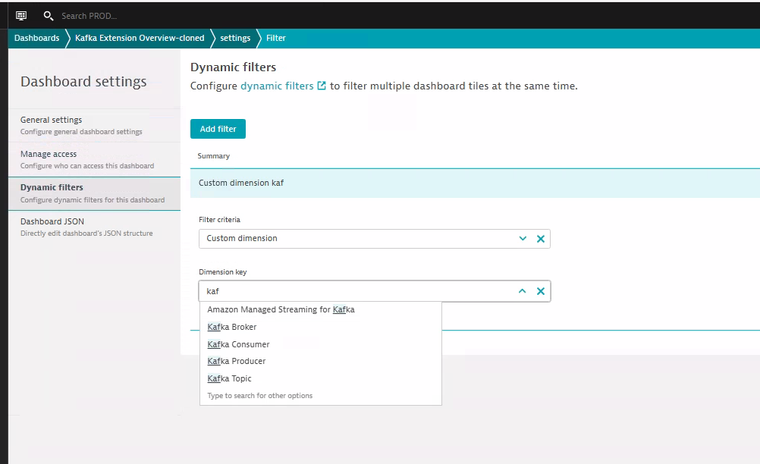The height and width of the screenshot is (464, 760).
Task: Open the settings breadcrumb
Action: [x=235, y=38]
